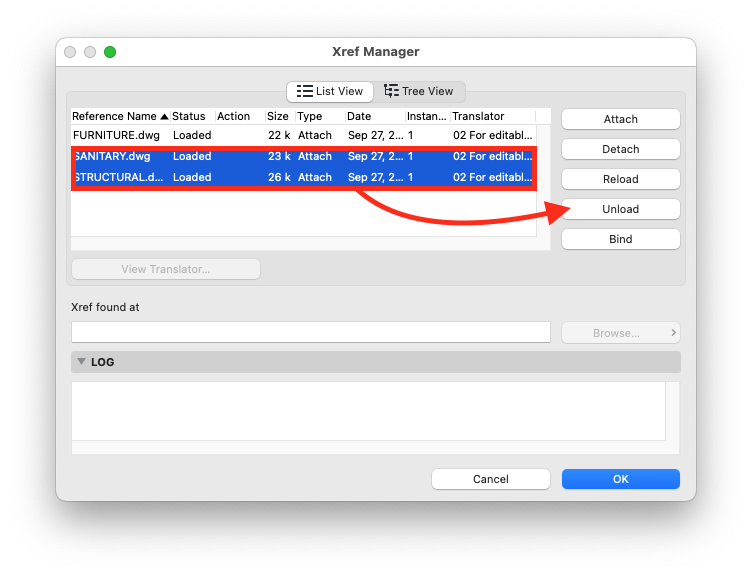The width and height of the screenshot is (752, 575).
Task: Click the 23 k size cell
Action: [x=279, y=156]
